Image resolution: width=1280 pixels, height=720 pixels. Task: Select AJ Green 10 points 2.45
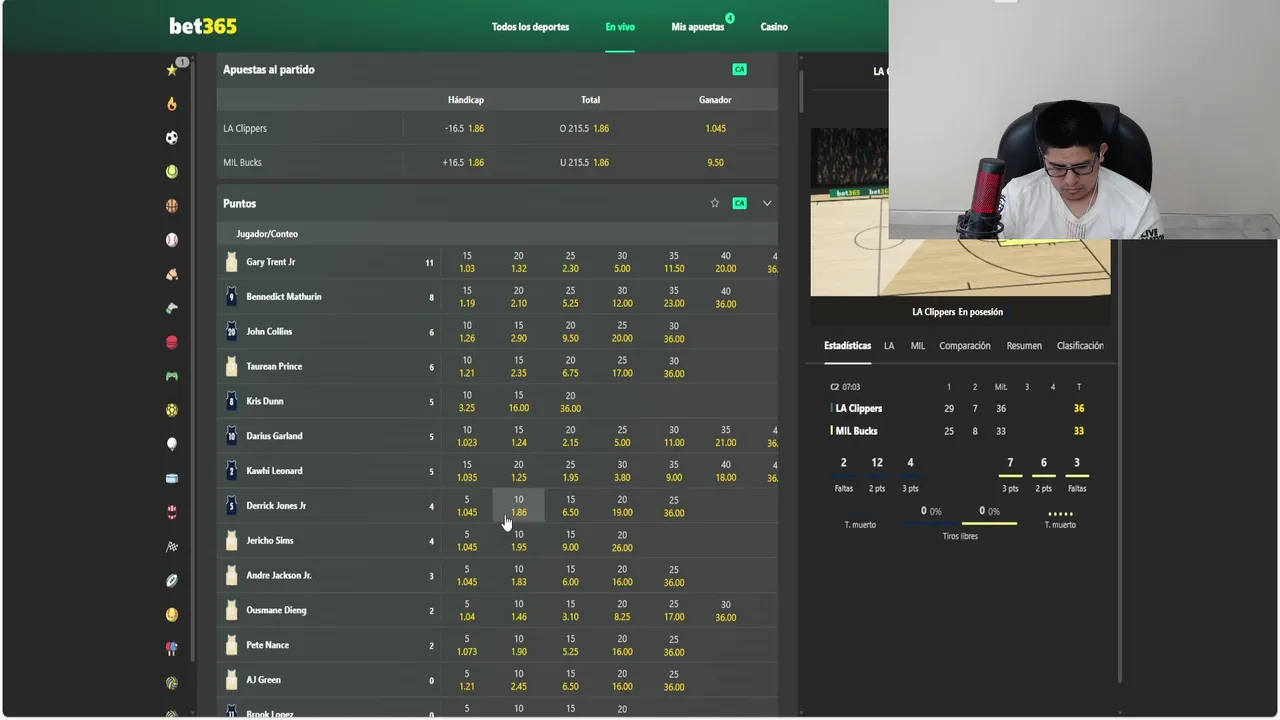[x=518, y=680]
